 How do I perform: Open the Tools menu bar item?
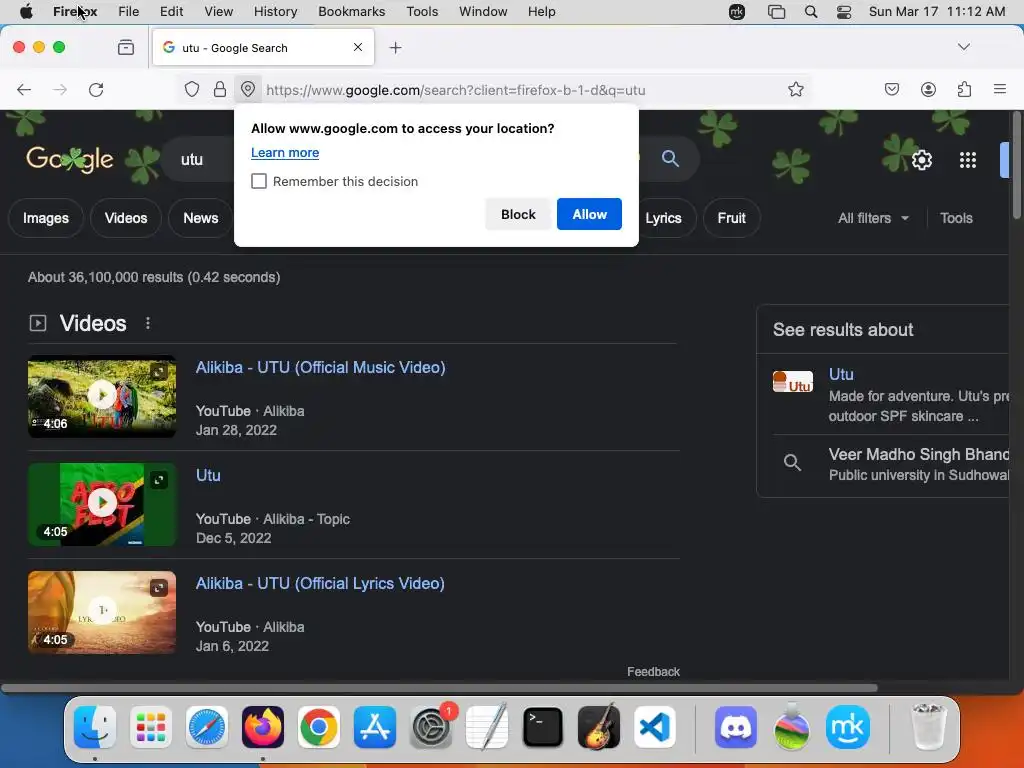(422, 11)
